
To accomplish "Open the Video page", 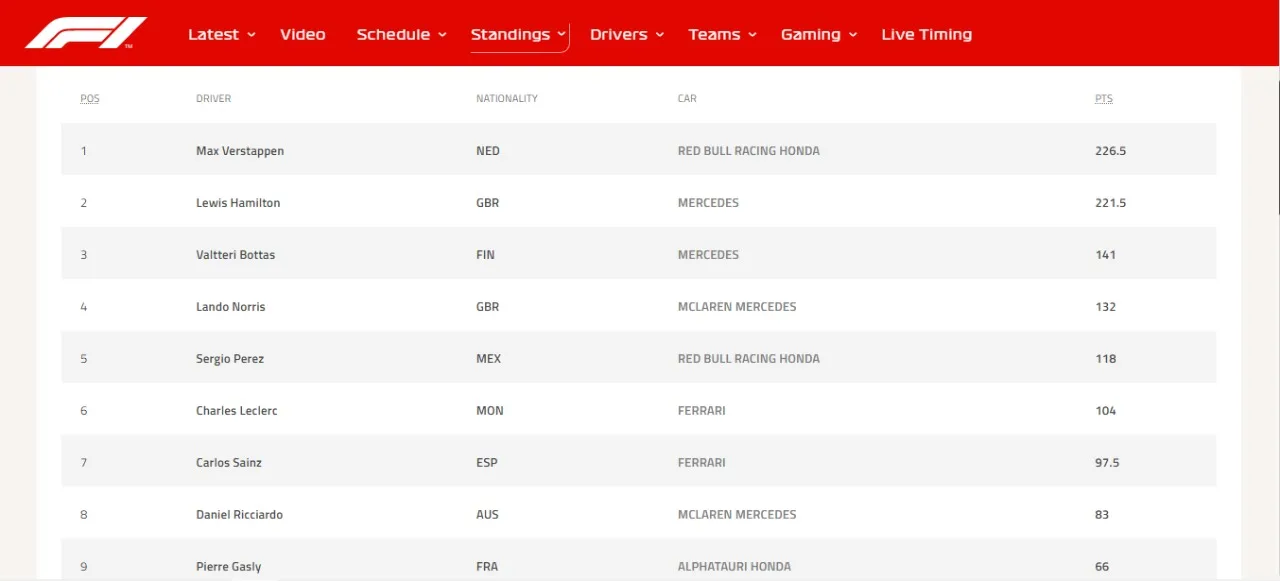I will point(302,34).
